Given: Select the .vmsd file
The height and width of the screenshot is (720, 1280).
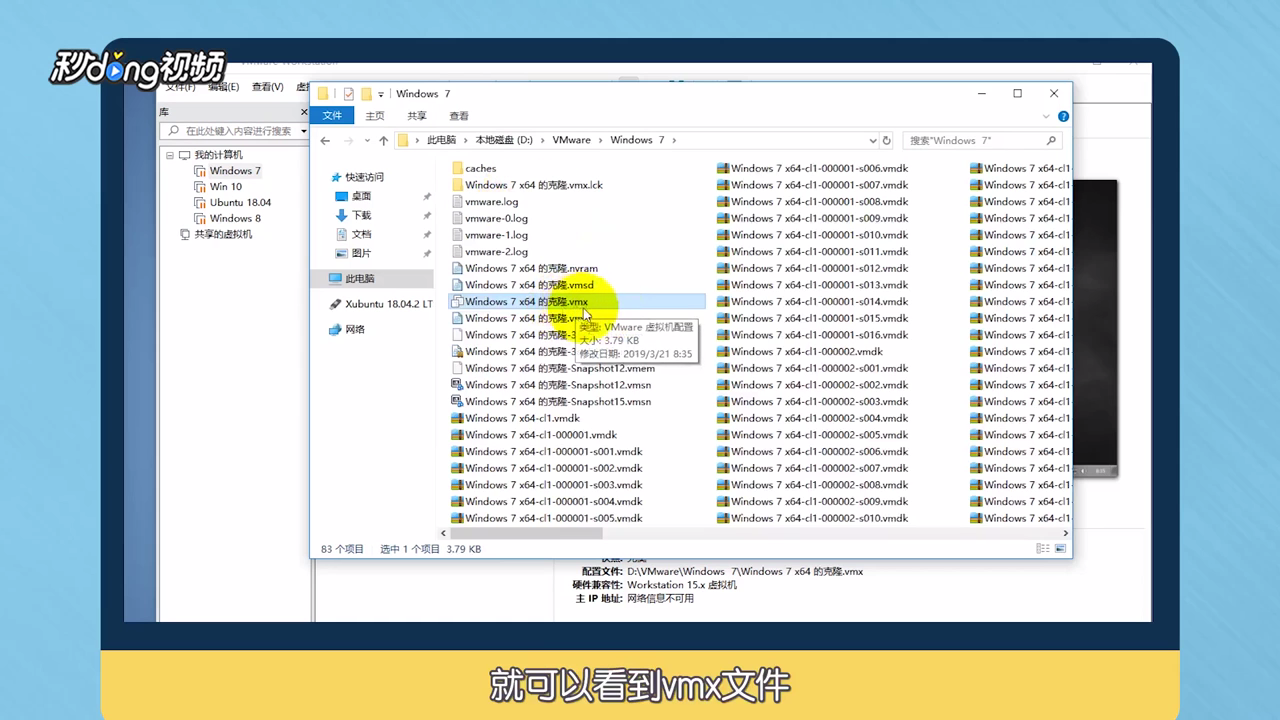Looking at the screenshot, I should (529, 285).
